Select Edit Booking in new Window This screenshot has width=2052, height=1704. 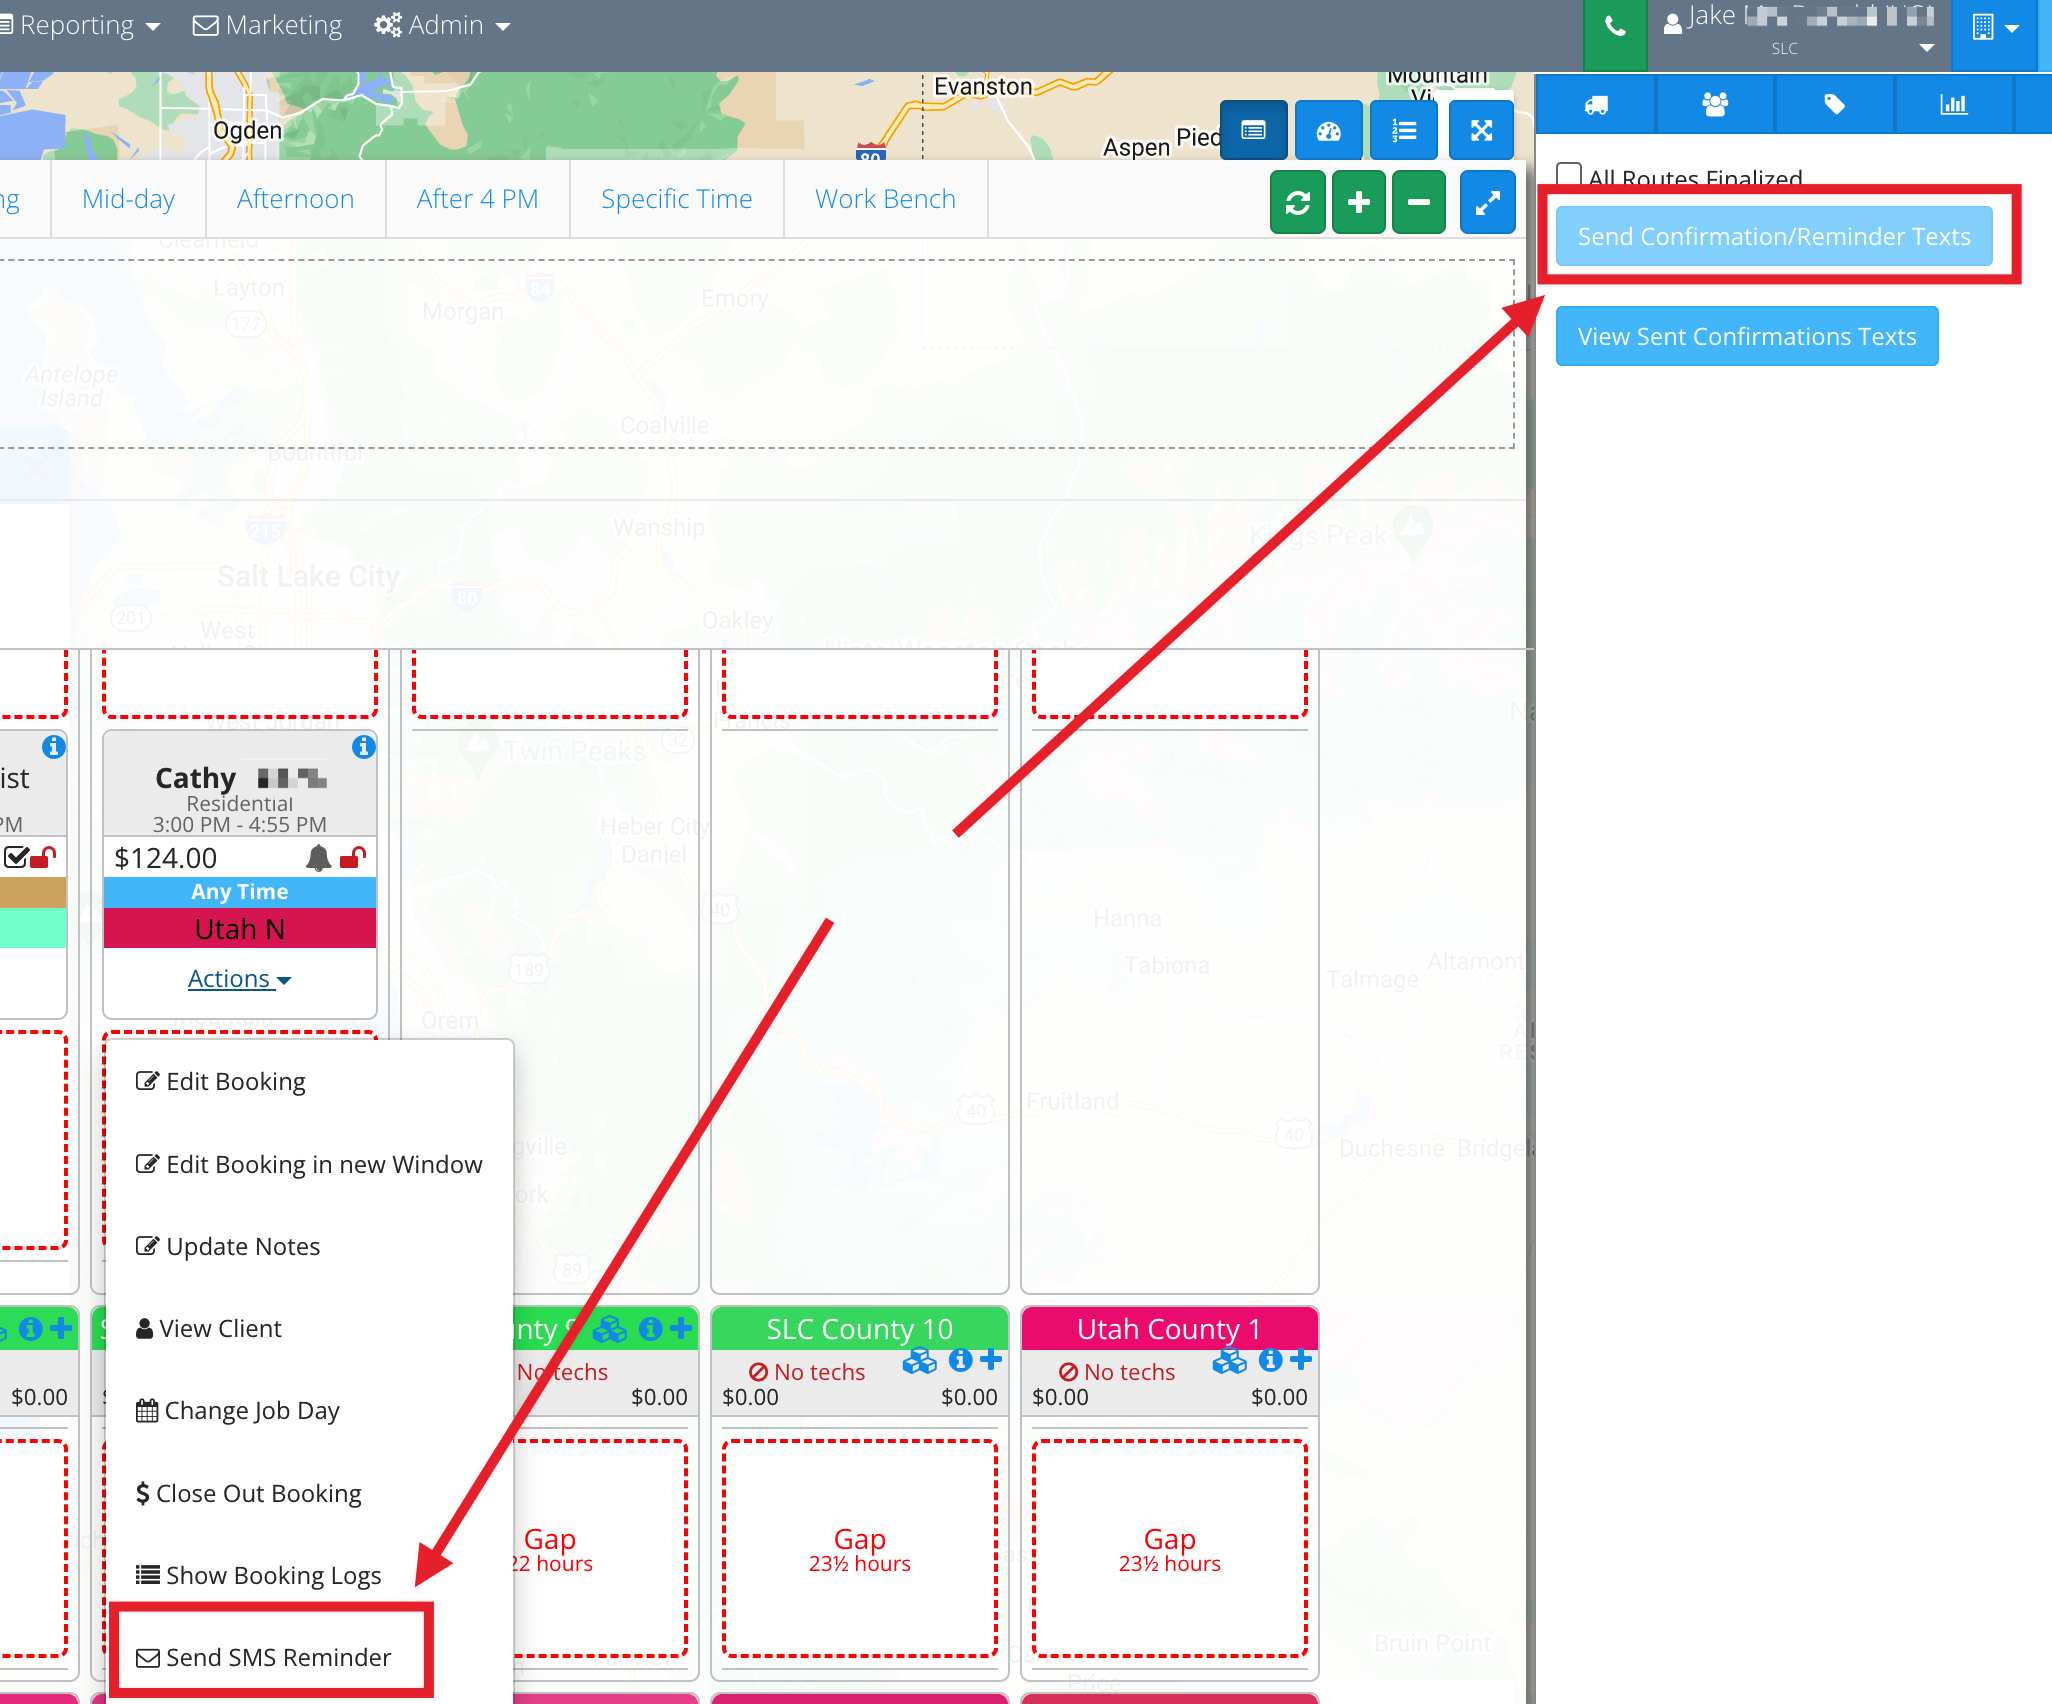[309, 1164]
